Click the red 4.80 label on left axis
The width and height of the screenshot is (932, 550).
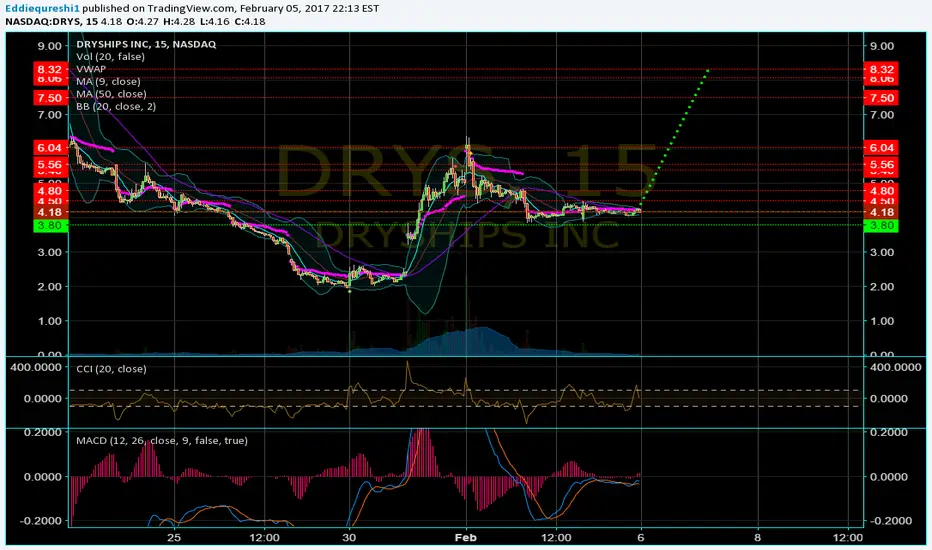click(50, 191)
